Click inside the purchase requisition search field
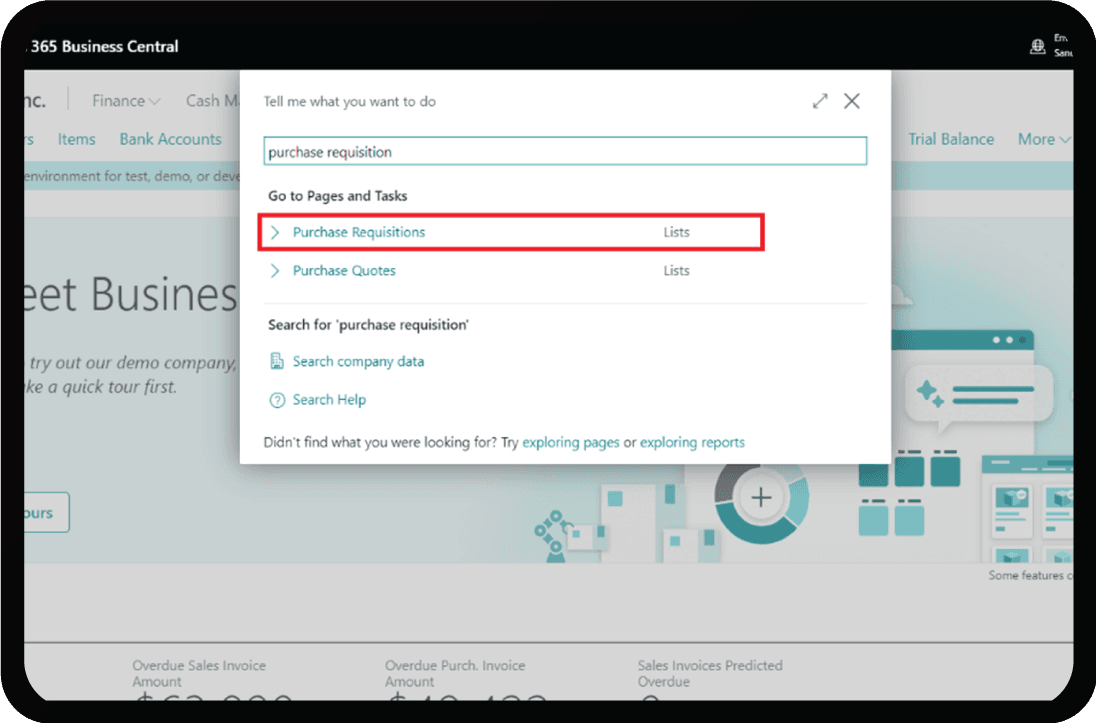Image resolution: width=1096 pixels, height=723 pixels. (x=565, y=150)
